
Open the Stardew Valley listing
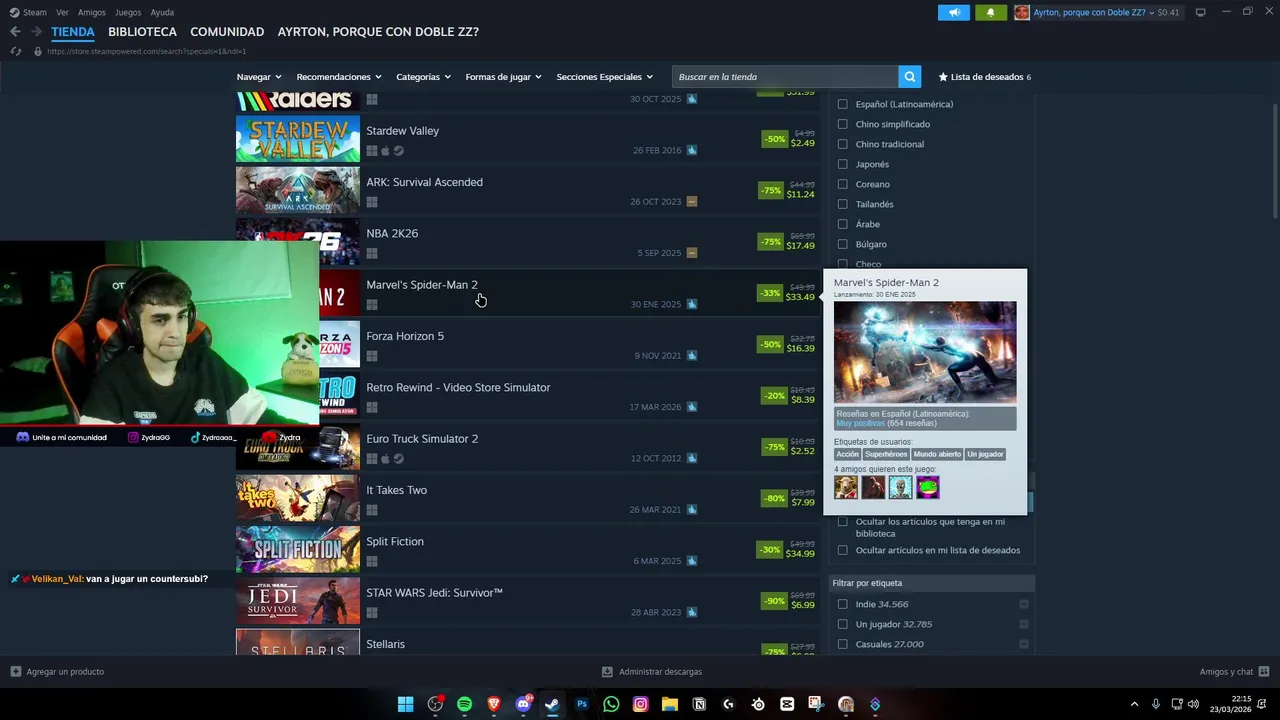click(x=528, y=139)
